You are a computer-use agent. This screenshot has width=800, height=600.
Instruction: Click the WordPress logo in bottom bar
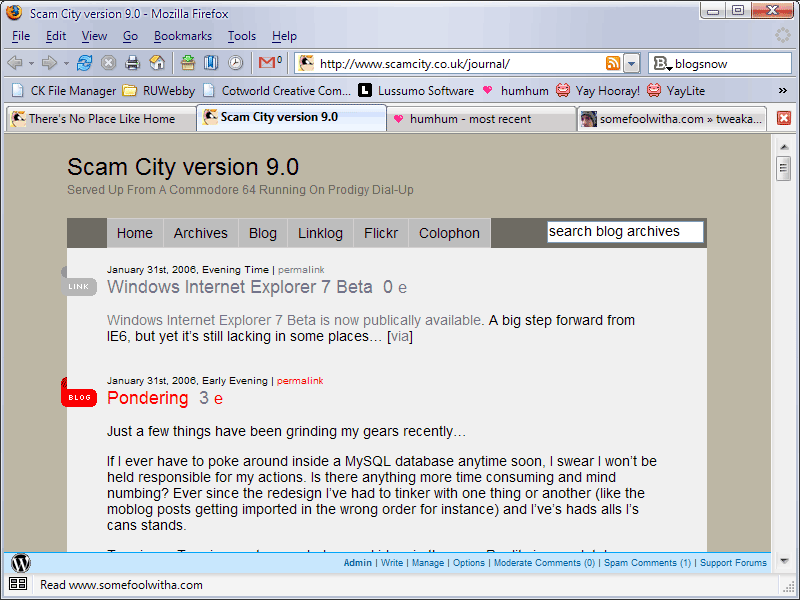tap(21, 563)
